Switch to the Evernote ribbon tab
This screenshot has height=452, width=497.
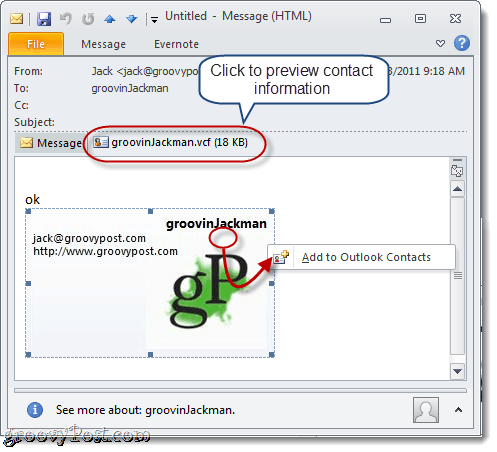[176, 44]
